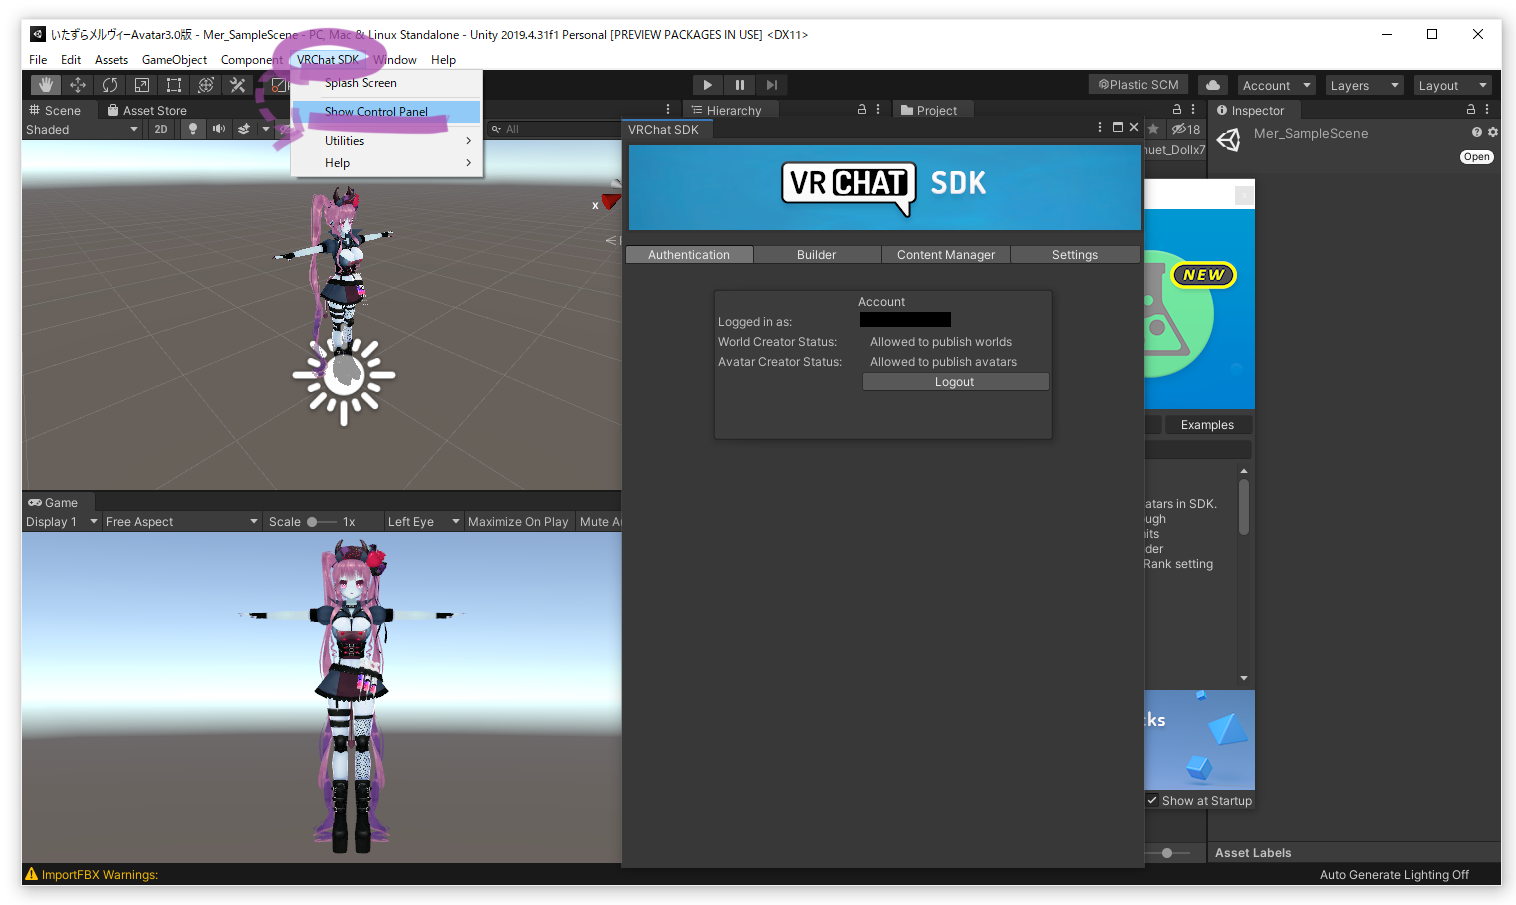This screenshot has height=905, width=1516.
Task: Open the Left Eye dropdown
Action: [423, 522]
